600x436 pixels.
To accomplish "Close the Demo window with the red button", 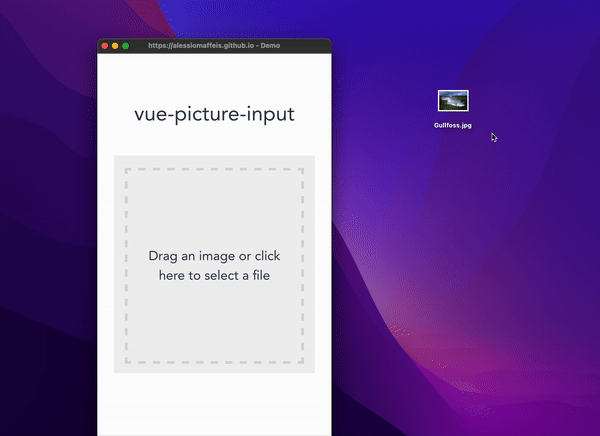I will point(104,46).
